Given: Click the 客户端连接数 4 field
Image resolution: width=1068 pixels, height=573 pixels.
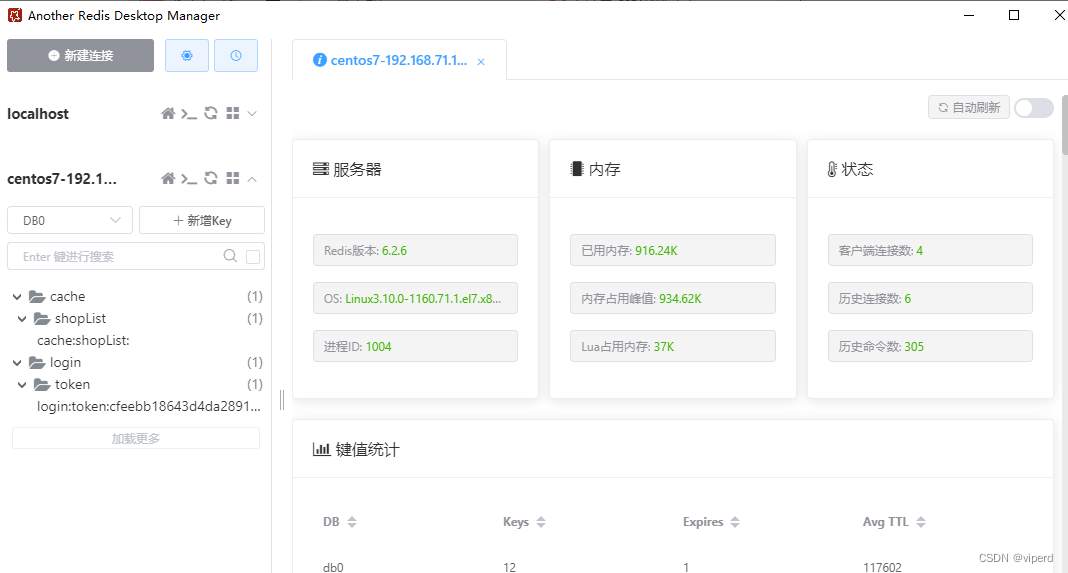Looking at the screenshot, I should click(x=930, y=250).
